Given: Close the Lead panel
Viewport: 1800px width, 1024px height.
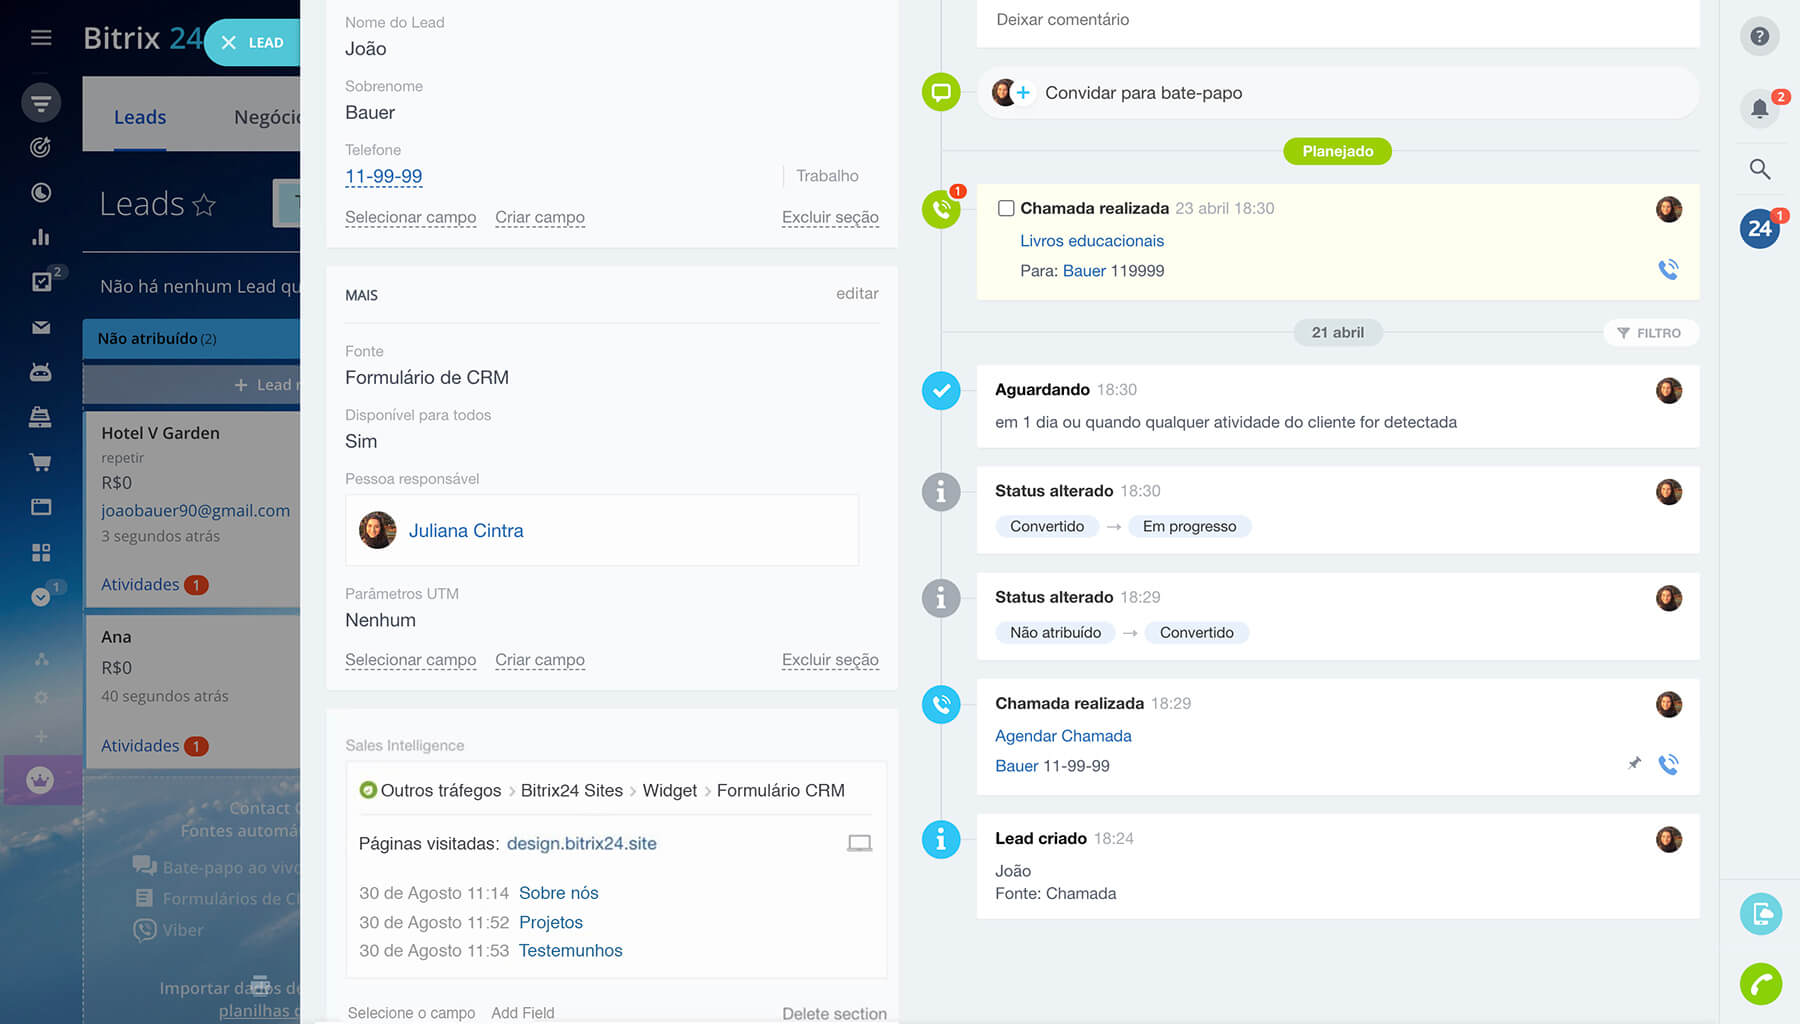Looking at the screenshot, I should click(x=229, y=43).
